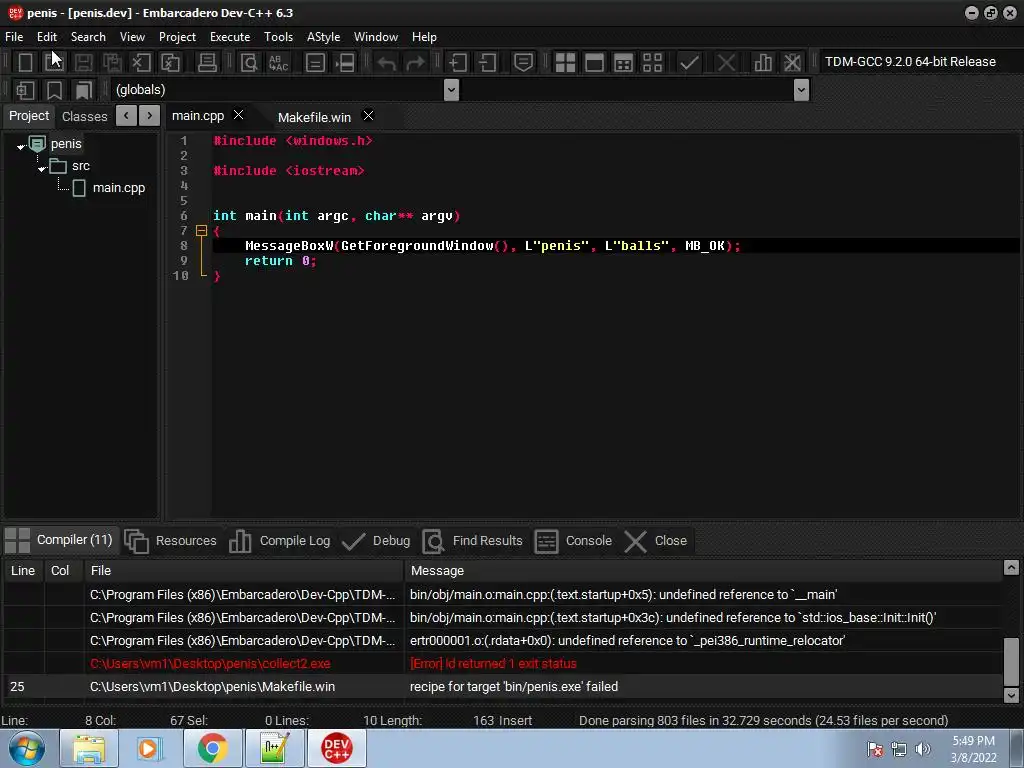This screenshot has height=768, width=1024.
Task: Open the Window menu
Action: (x=376, y=37)
